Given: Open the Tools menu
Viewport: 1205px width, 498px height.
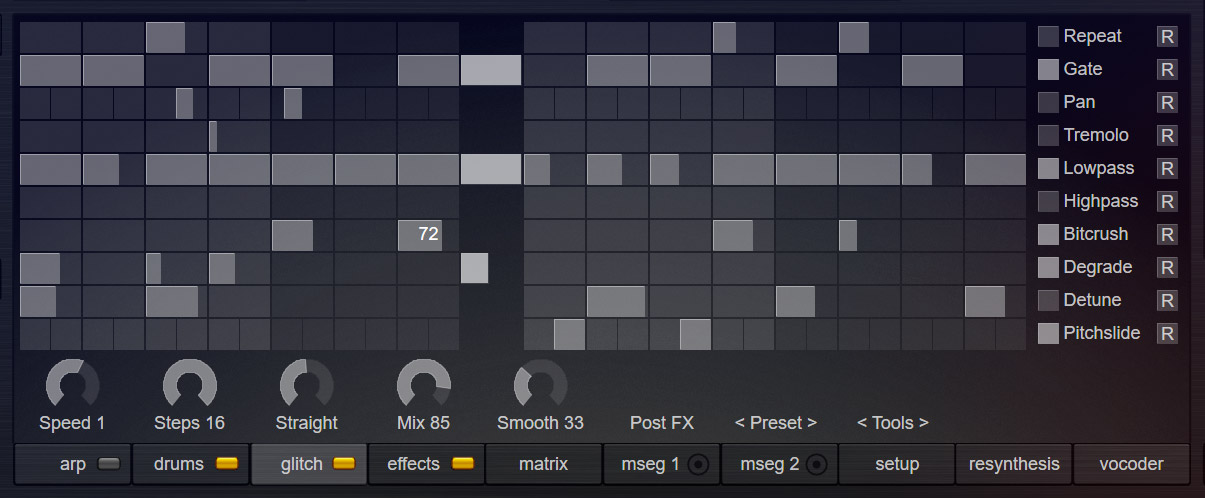Looking at the screenshot, I should click(893, 423).
